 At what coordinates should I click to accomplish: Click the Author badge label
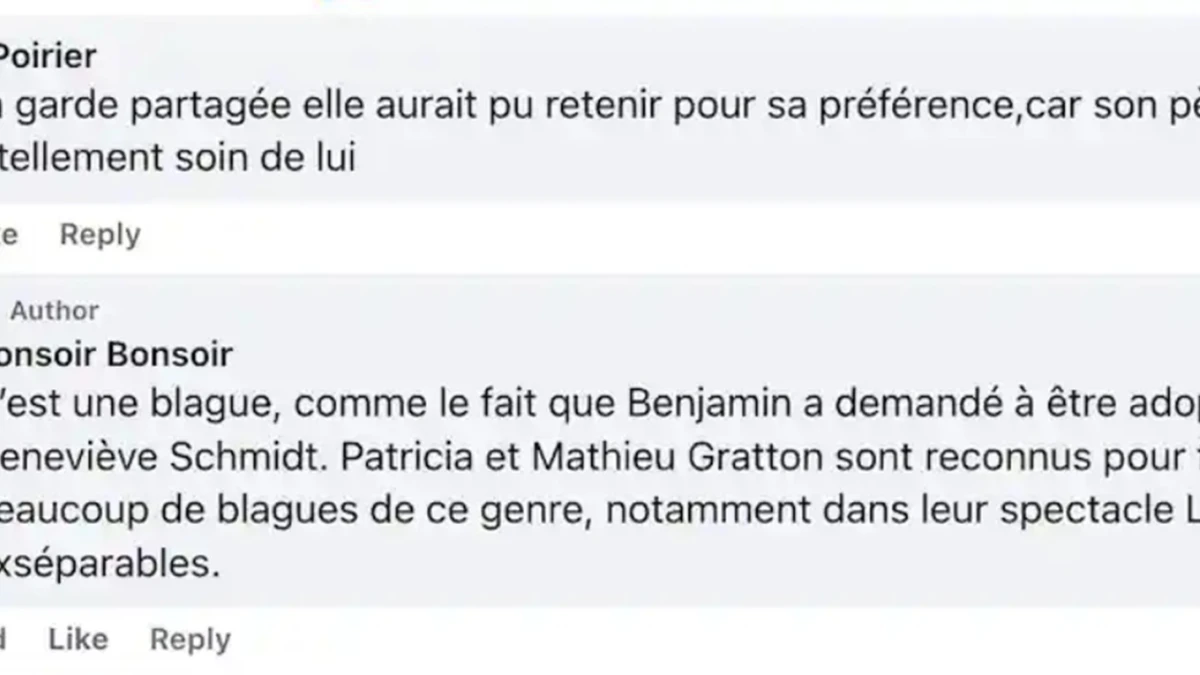(55, 311)
